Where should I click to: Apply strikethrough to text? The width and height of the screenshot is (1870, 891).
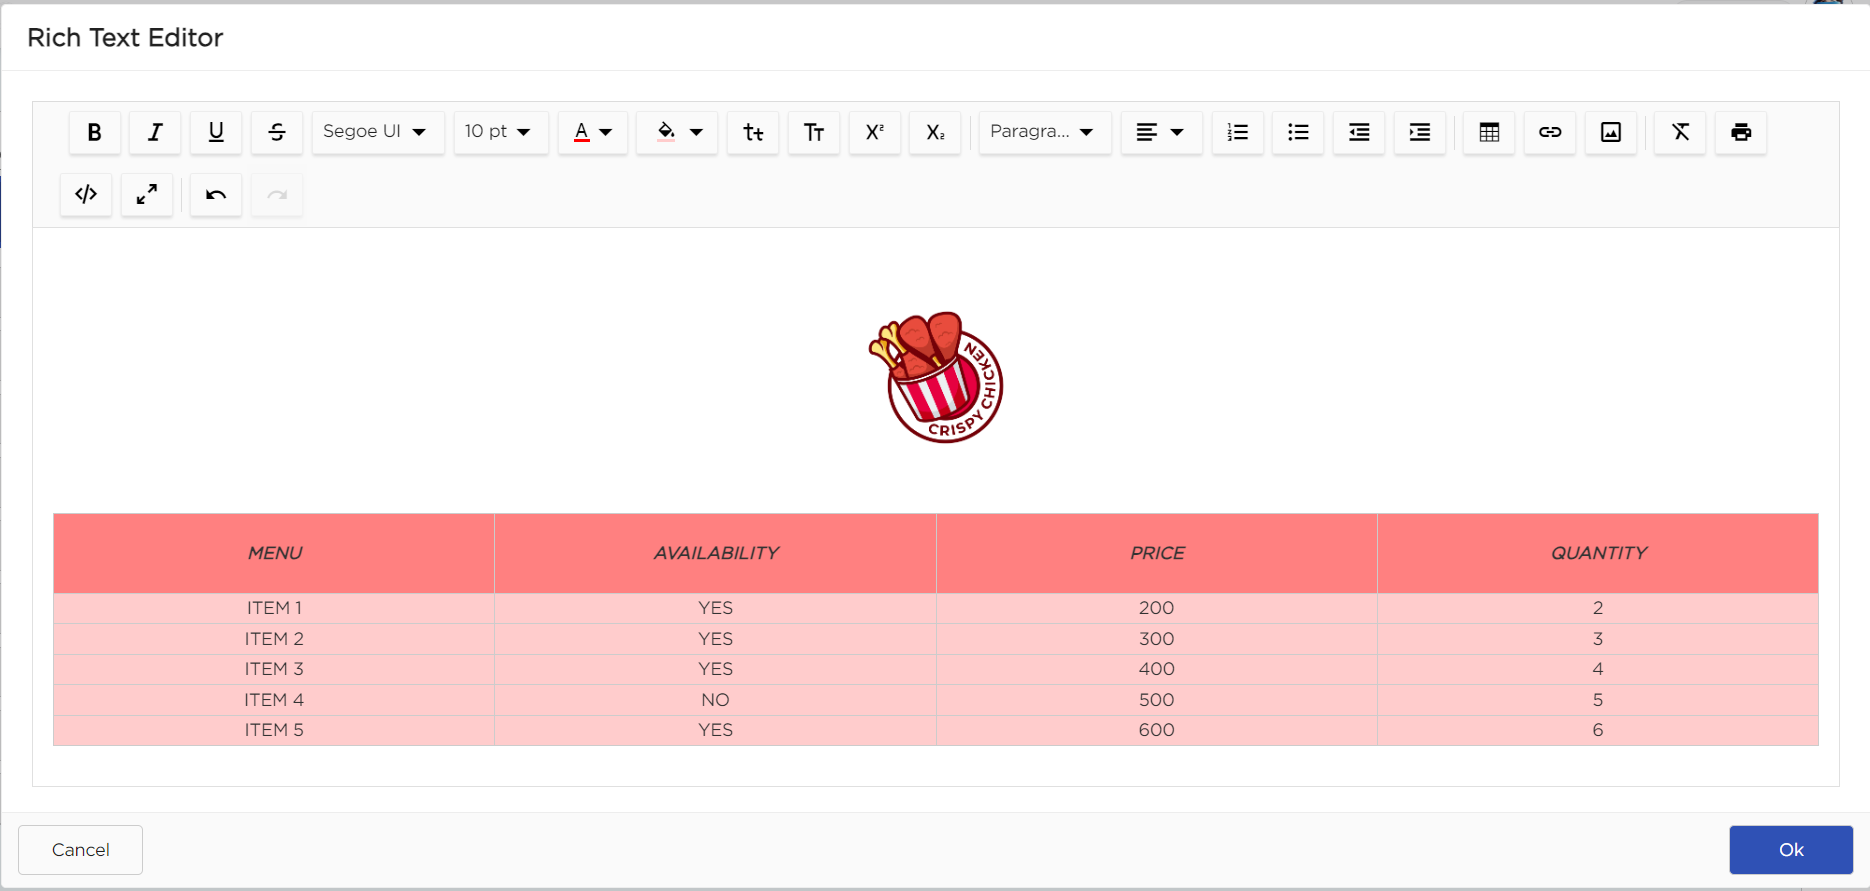pos(277,132)
